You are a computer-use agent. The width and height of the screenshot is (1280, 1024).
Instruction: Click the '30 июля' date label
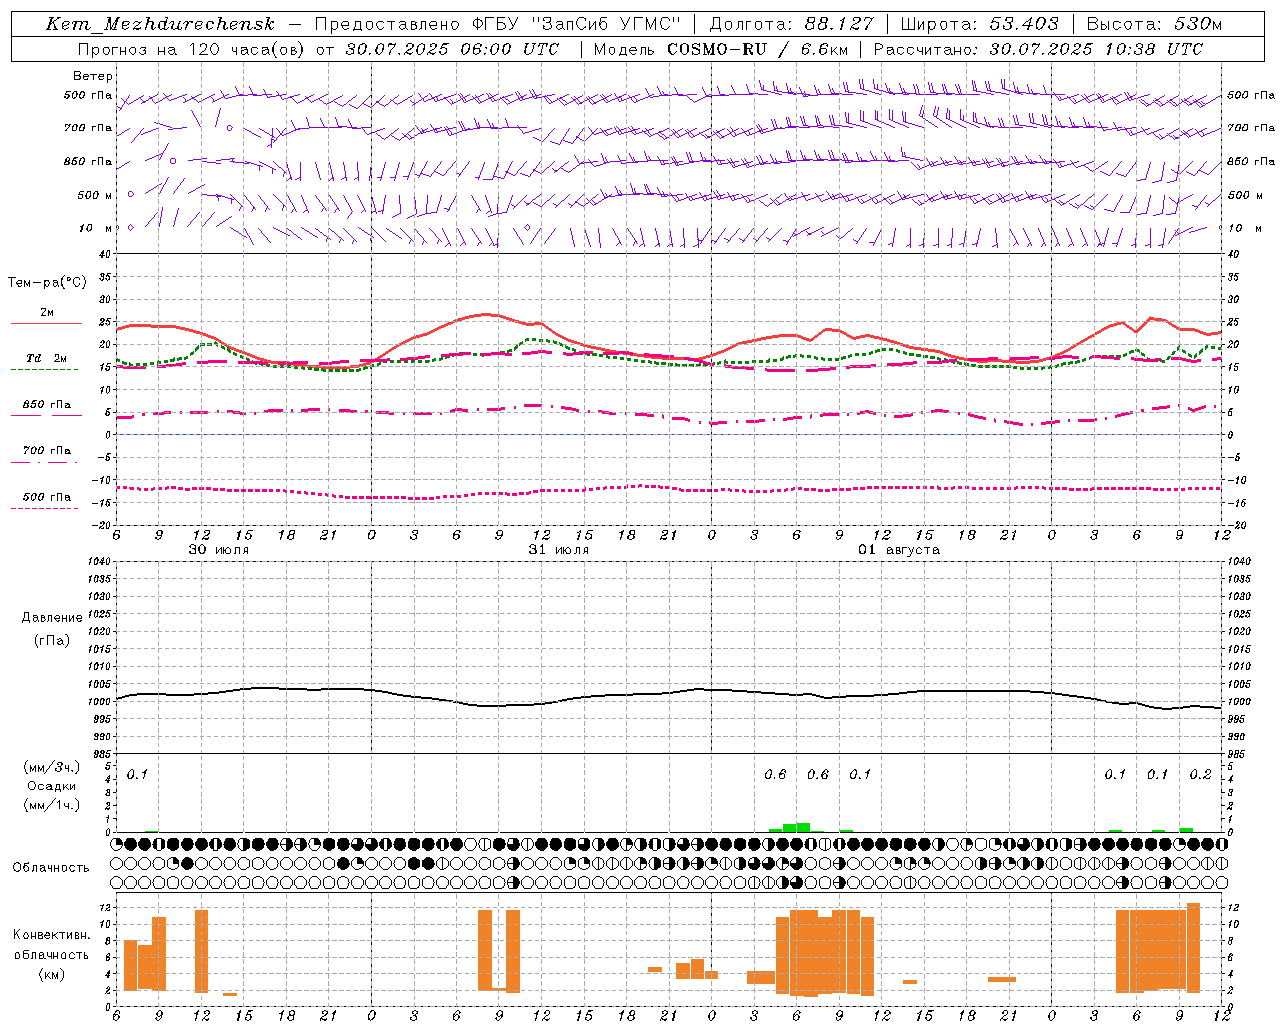pos(219,550)
